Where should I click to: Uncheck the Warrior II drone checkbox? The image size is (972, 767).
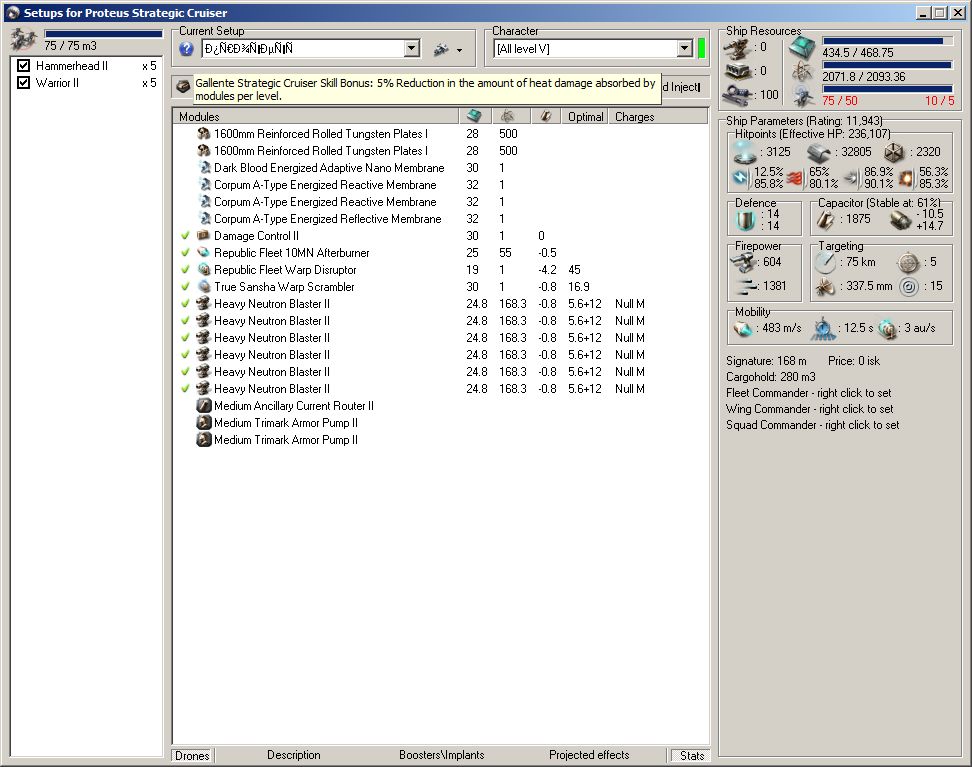tap(24, 82)
